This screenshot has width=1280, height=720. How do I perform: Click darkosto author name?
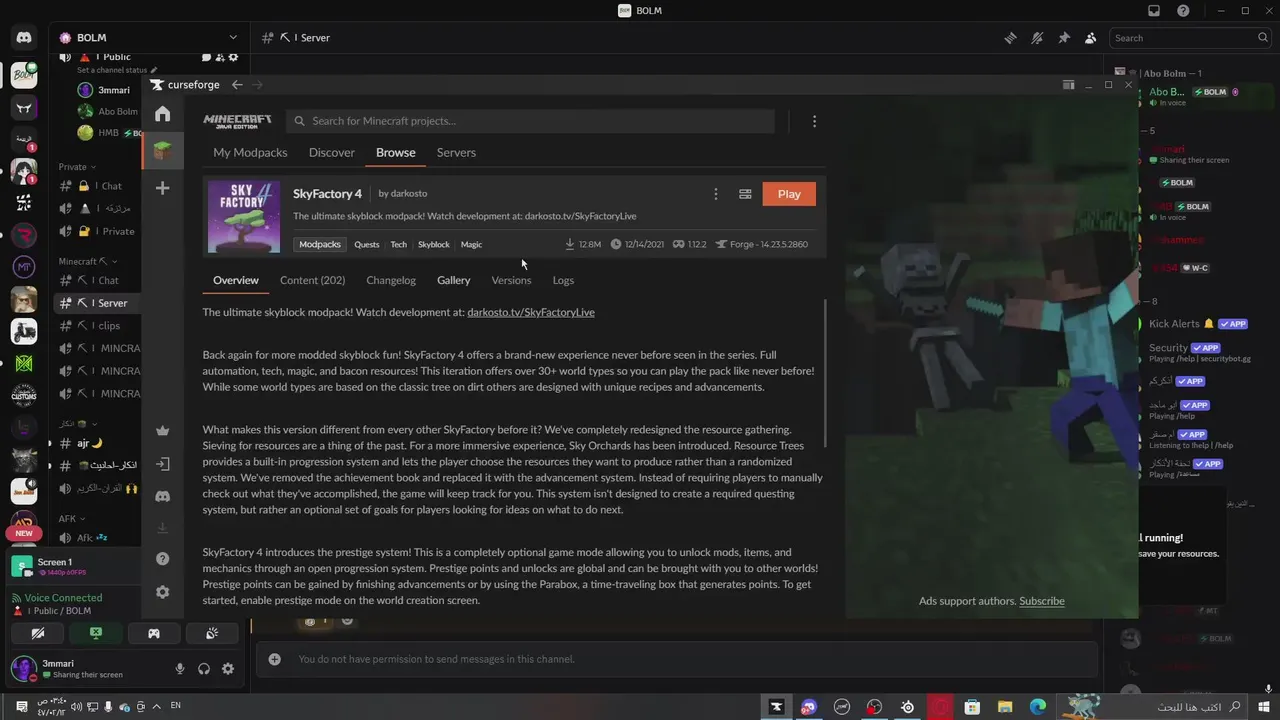point(408,194)
